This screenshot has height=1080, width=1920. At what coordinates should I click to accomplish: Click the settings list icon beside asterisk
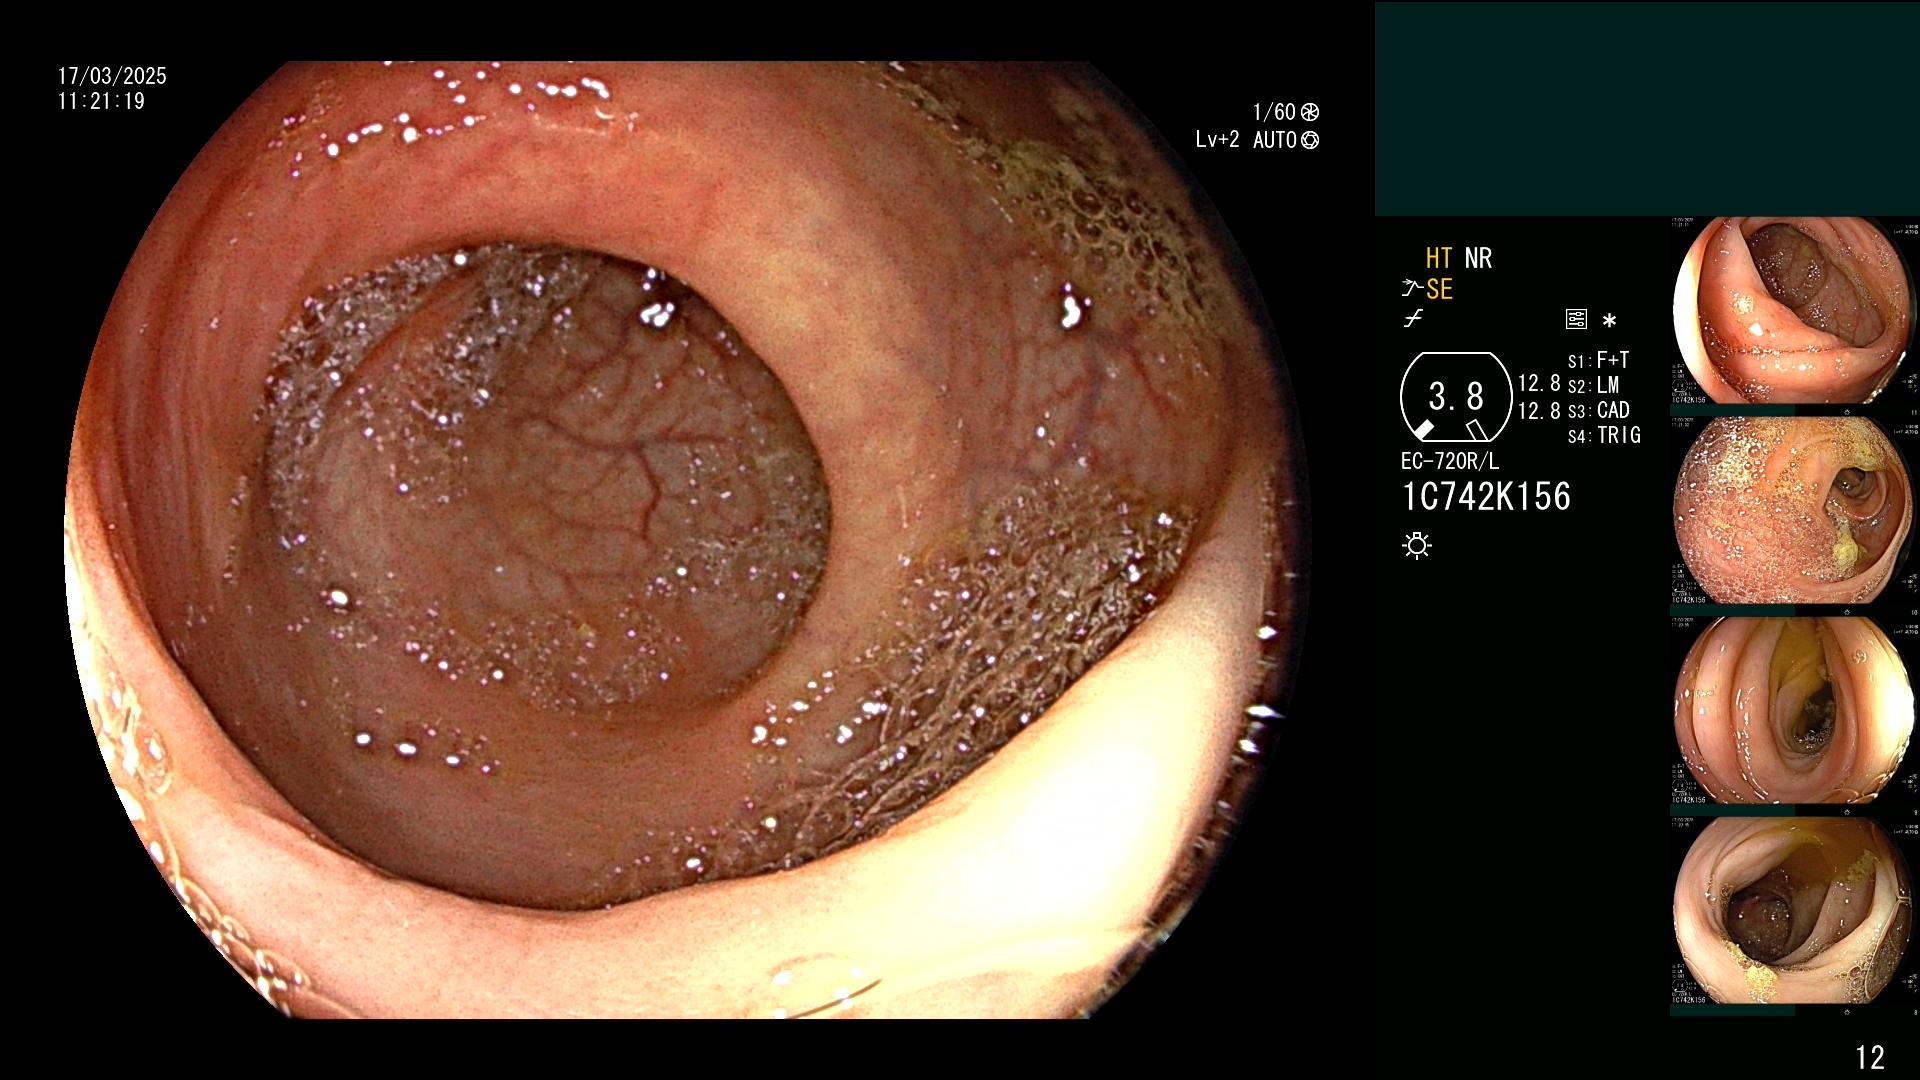[x=1576, y=320]
